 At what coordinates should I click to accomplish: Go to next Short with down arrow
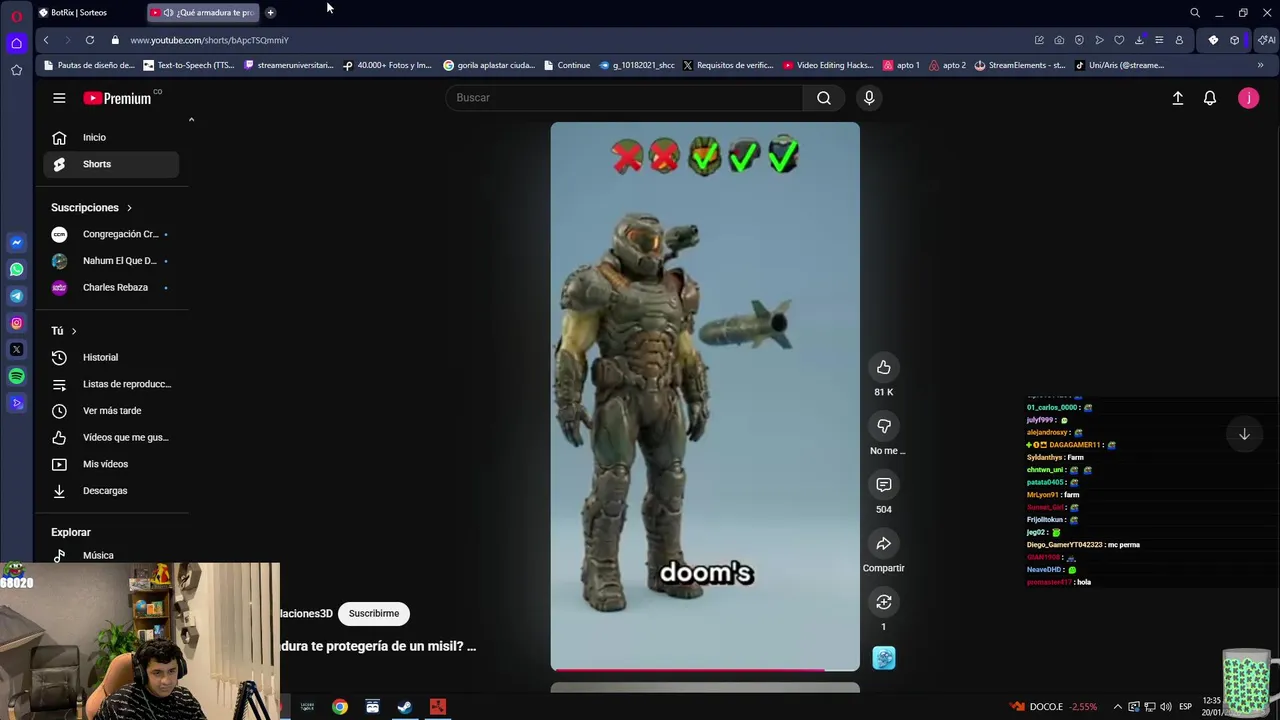tap(1244, 434)
